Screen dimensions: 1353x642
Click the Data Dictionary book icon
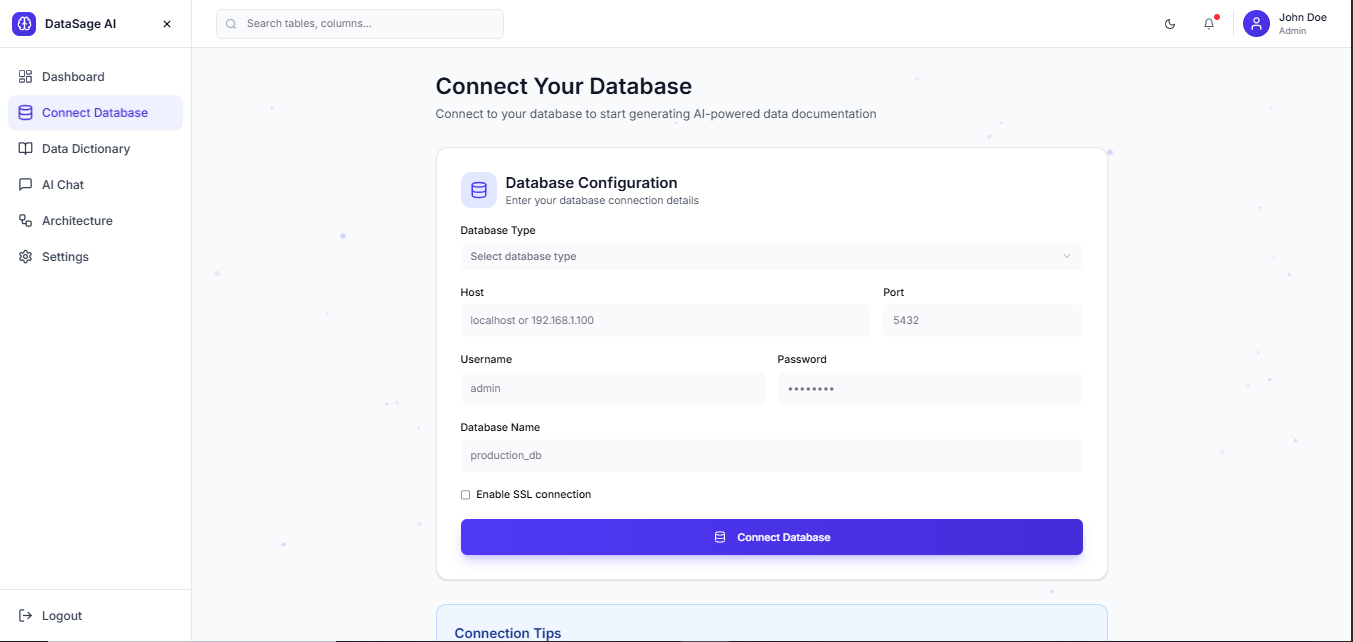point(25,149)
